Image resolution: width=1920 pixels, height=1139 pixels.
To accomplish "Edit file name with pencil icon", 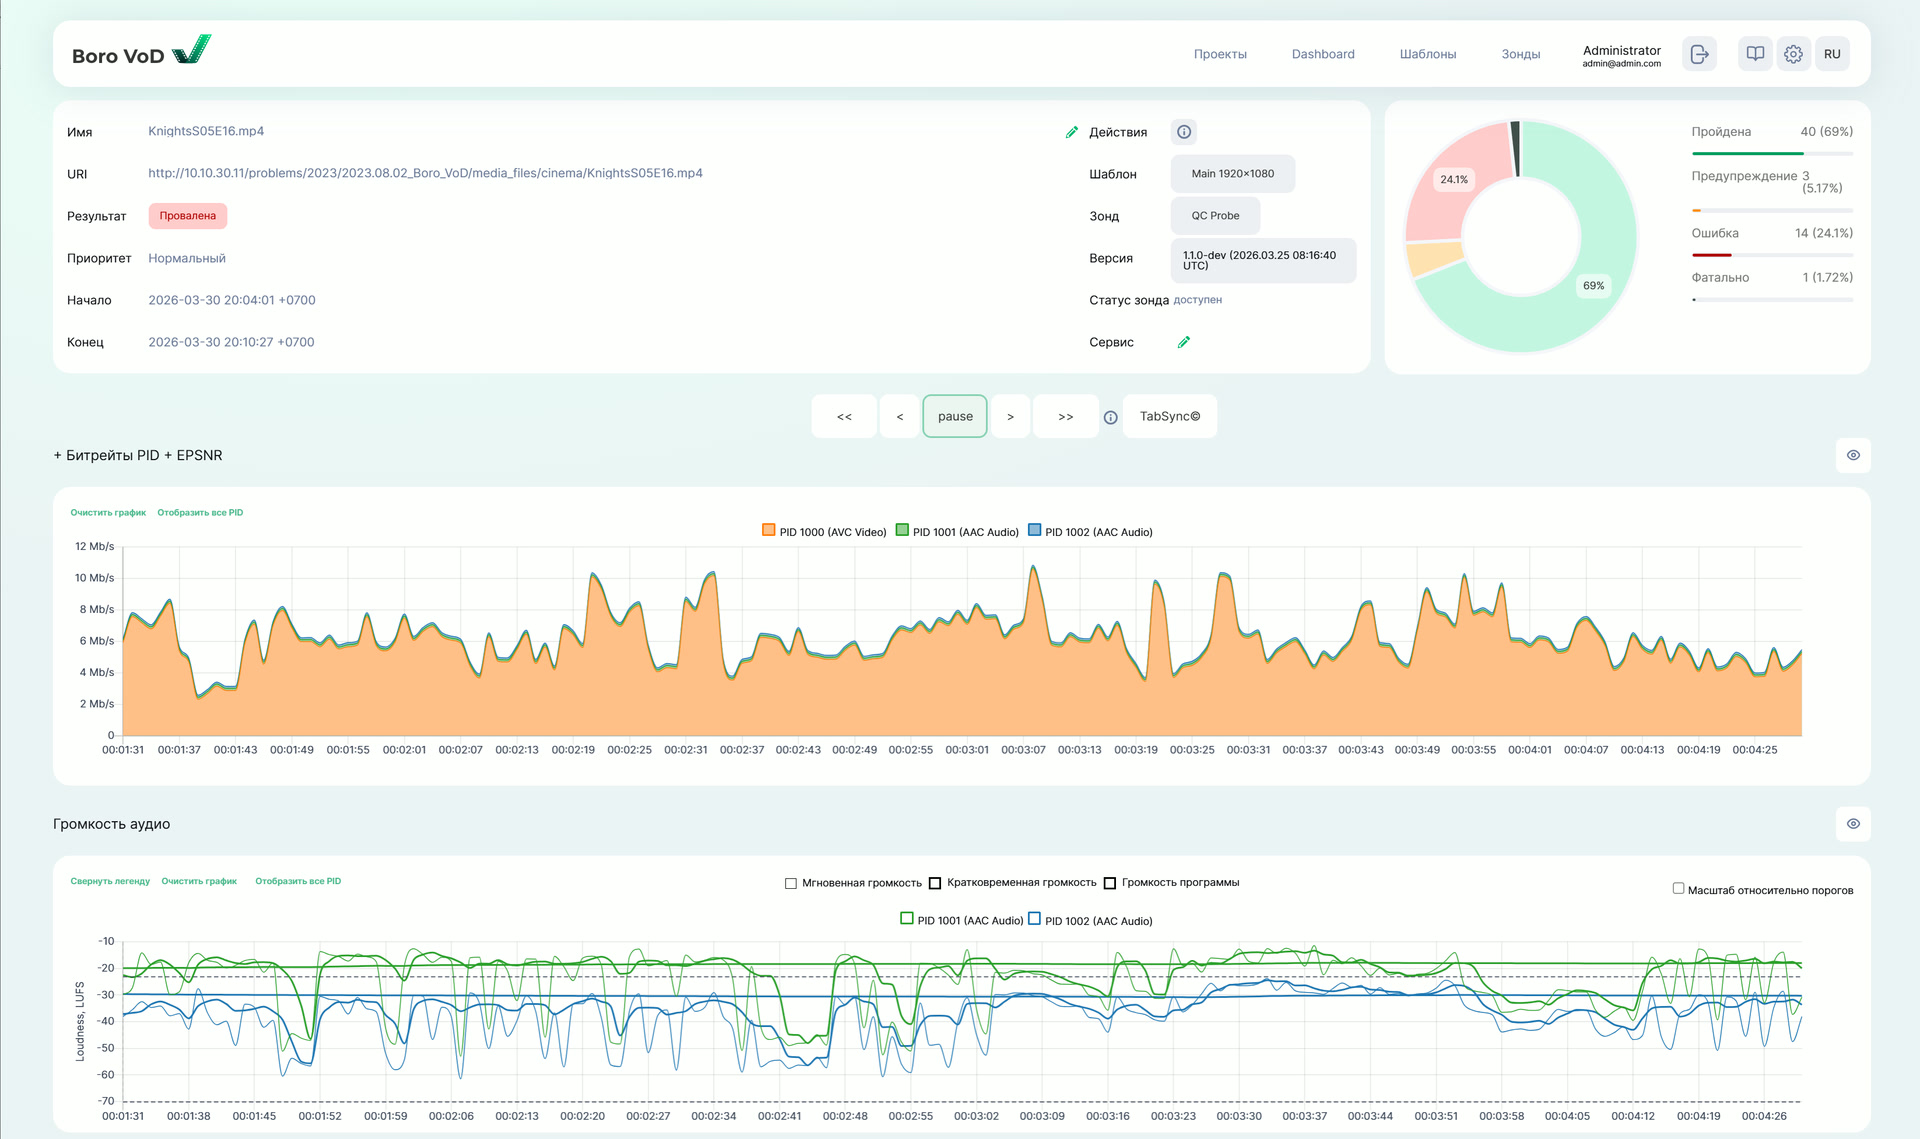I will (x=1072, y=132).
